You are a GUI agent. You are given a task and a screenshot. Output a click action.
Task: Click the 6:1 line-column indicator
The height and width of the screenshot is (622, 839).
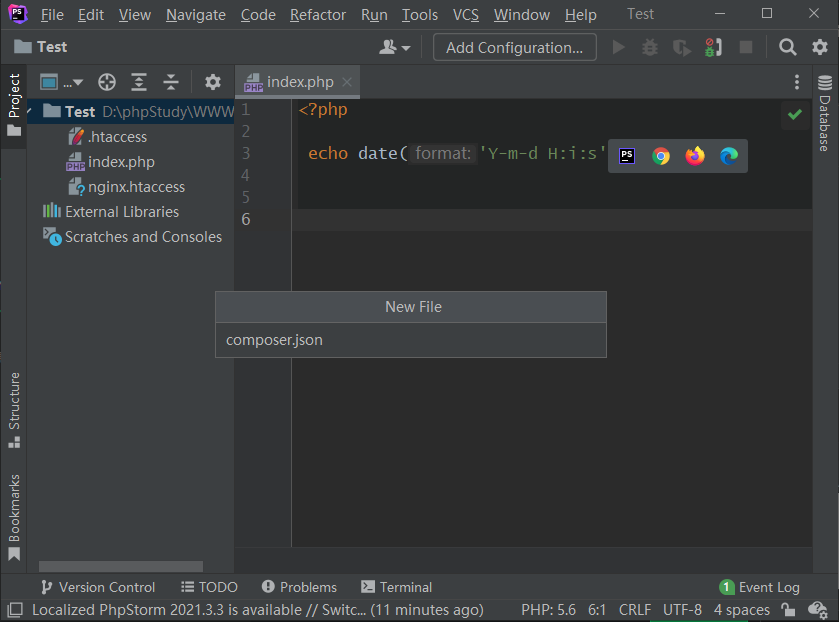[x=597, y=610]
